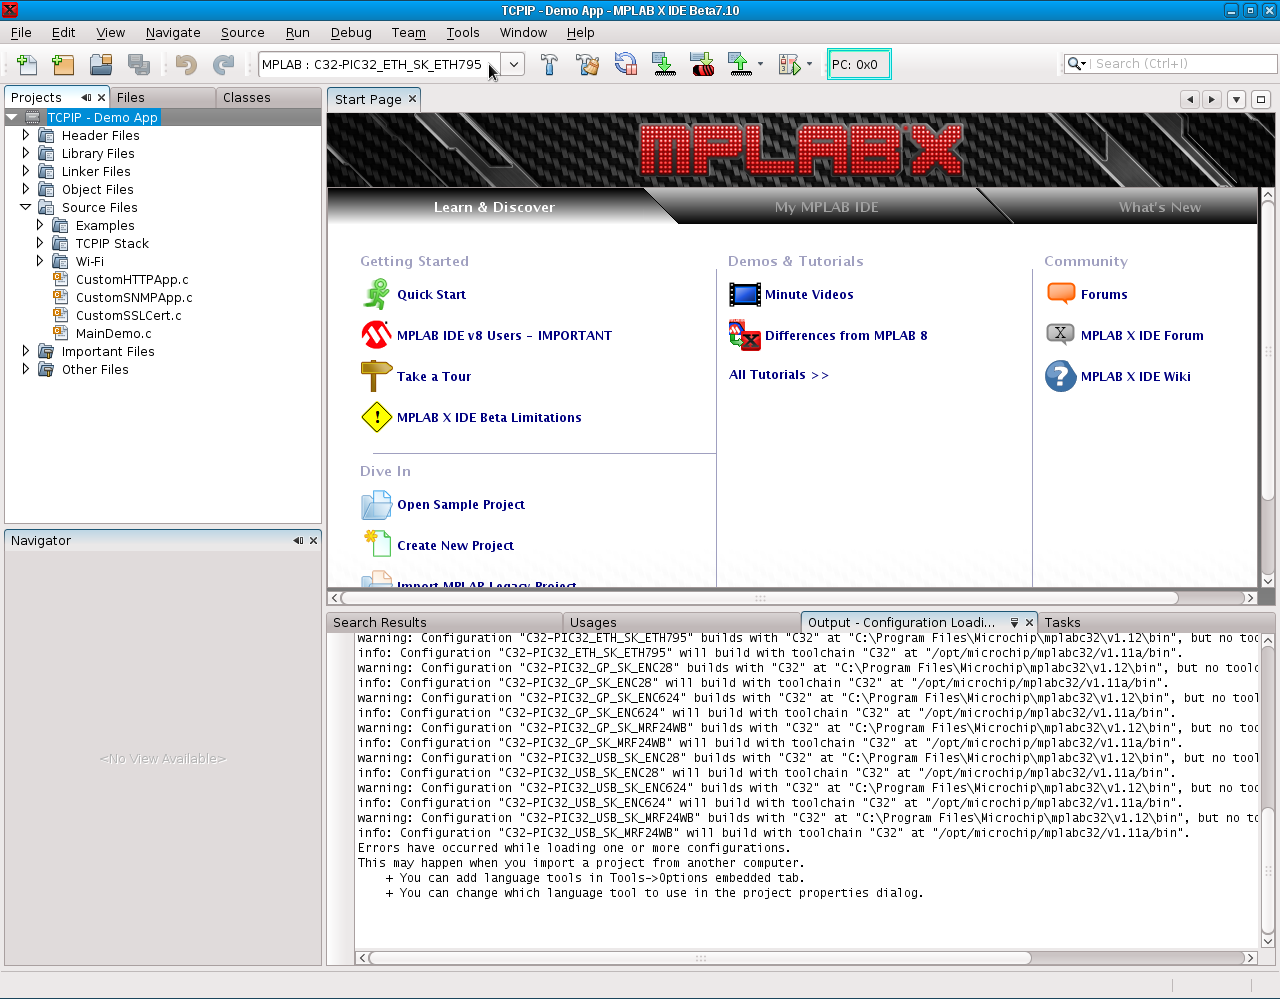Click the Clean and Build icon
Image resolution: width=1280 pixels, height=999 pixels.
tap(587, 65)
